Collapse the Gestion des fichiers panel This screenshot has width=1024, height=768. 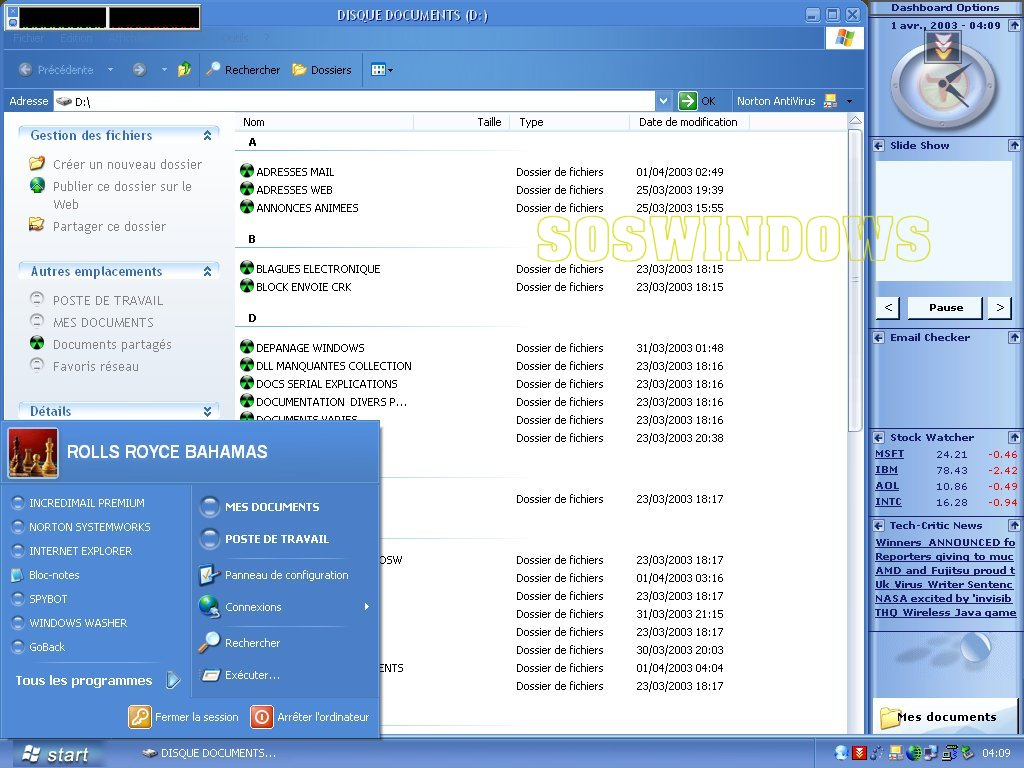point(208,136)
